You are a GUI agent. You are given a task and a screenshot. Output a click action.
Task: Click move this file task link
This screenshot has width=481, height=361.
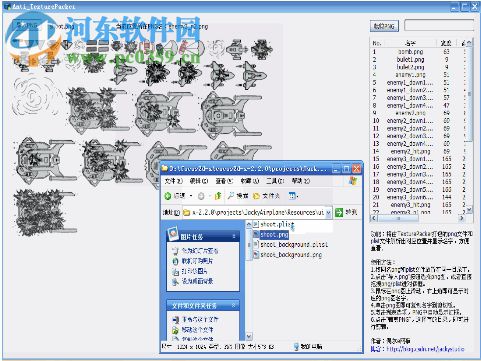[x=197, y=330]
